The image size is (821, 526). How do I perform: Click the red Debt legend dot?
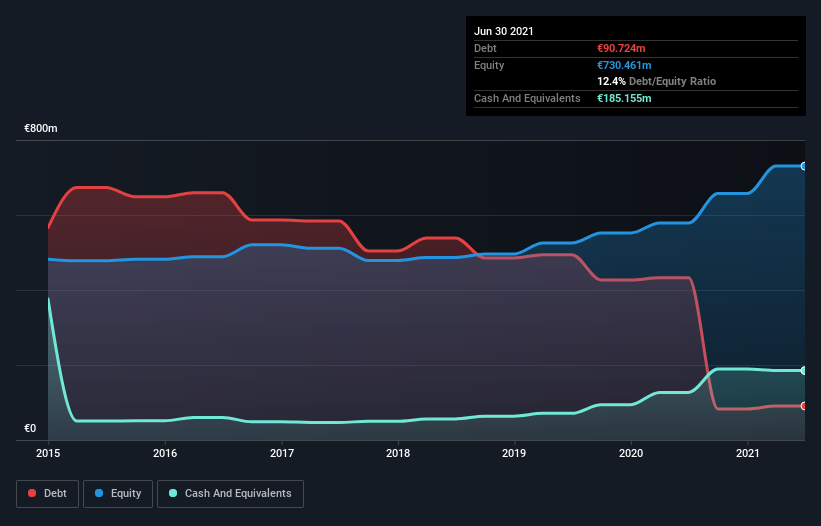[32, 493]
